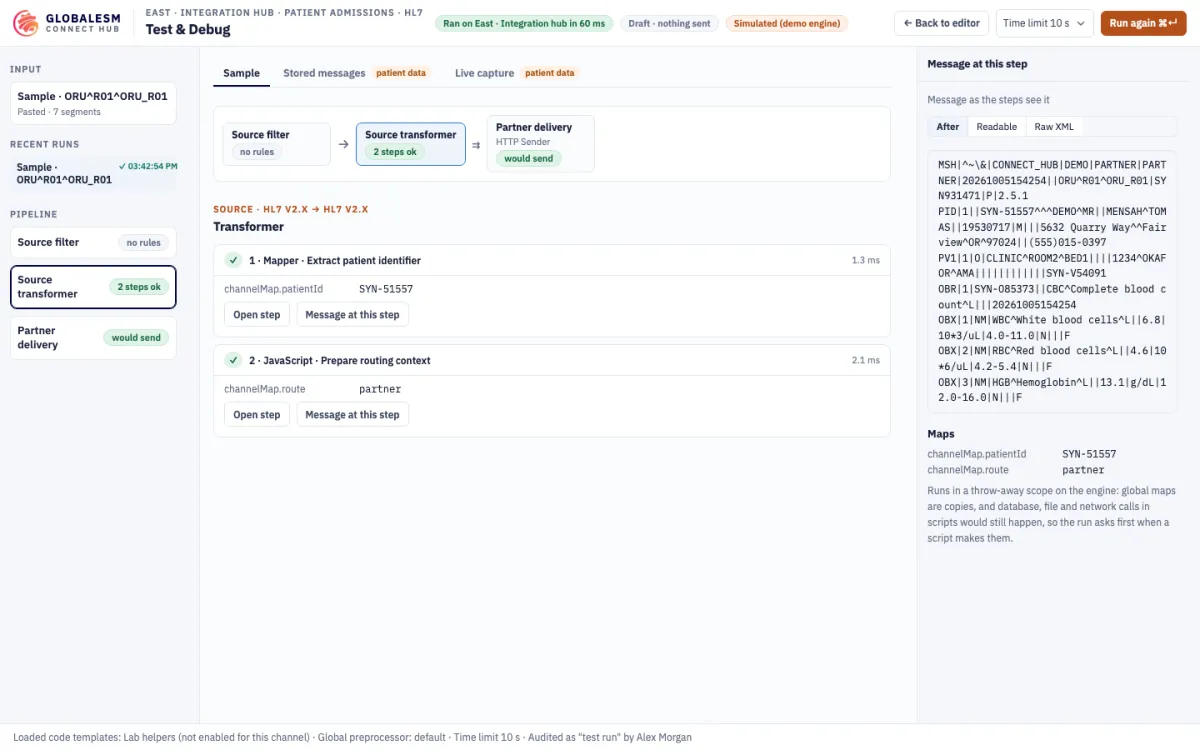
Task: Click the '1.3 ms' duration on step 1
Action: click(866, 260)
